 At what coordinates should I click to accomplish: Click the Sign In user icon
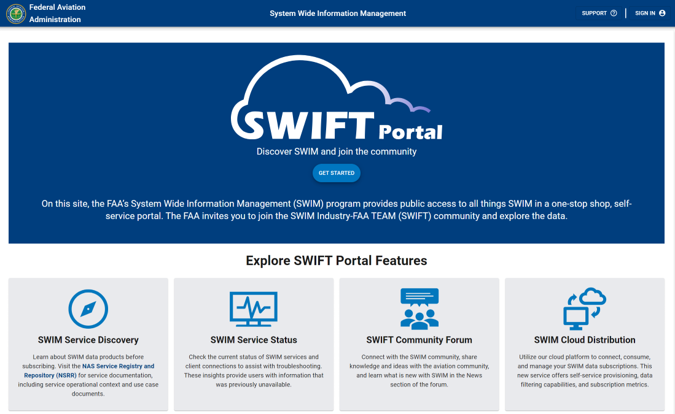[x=662, y=13]
